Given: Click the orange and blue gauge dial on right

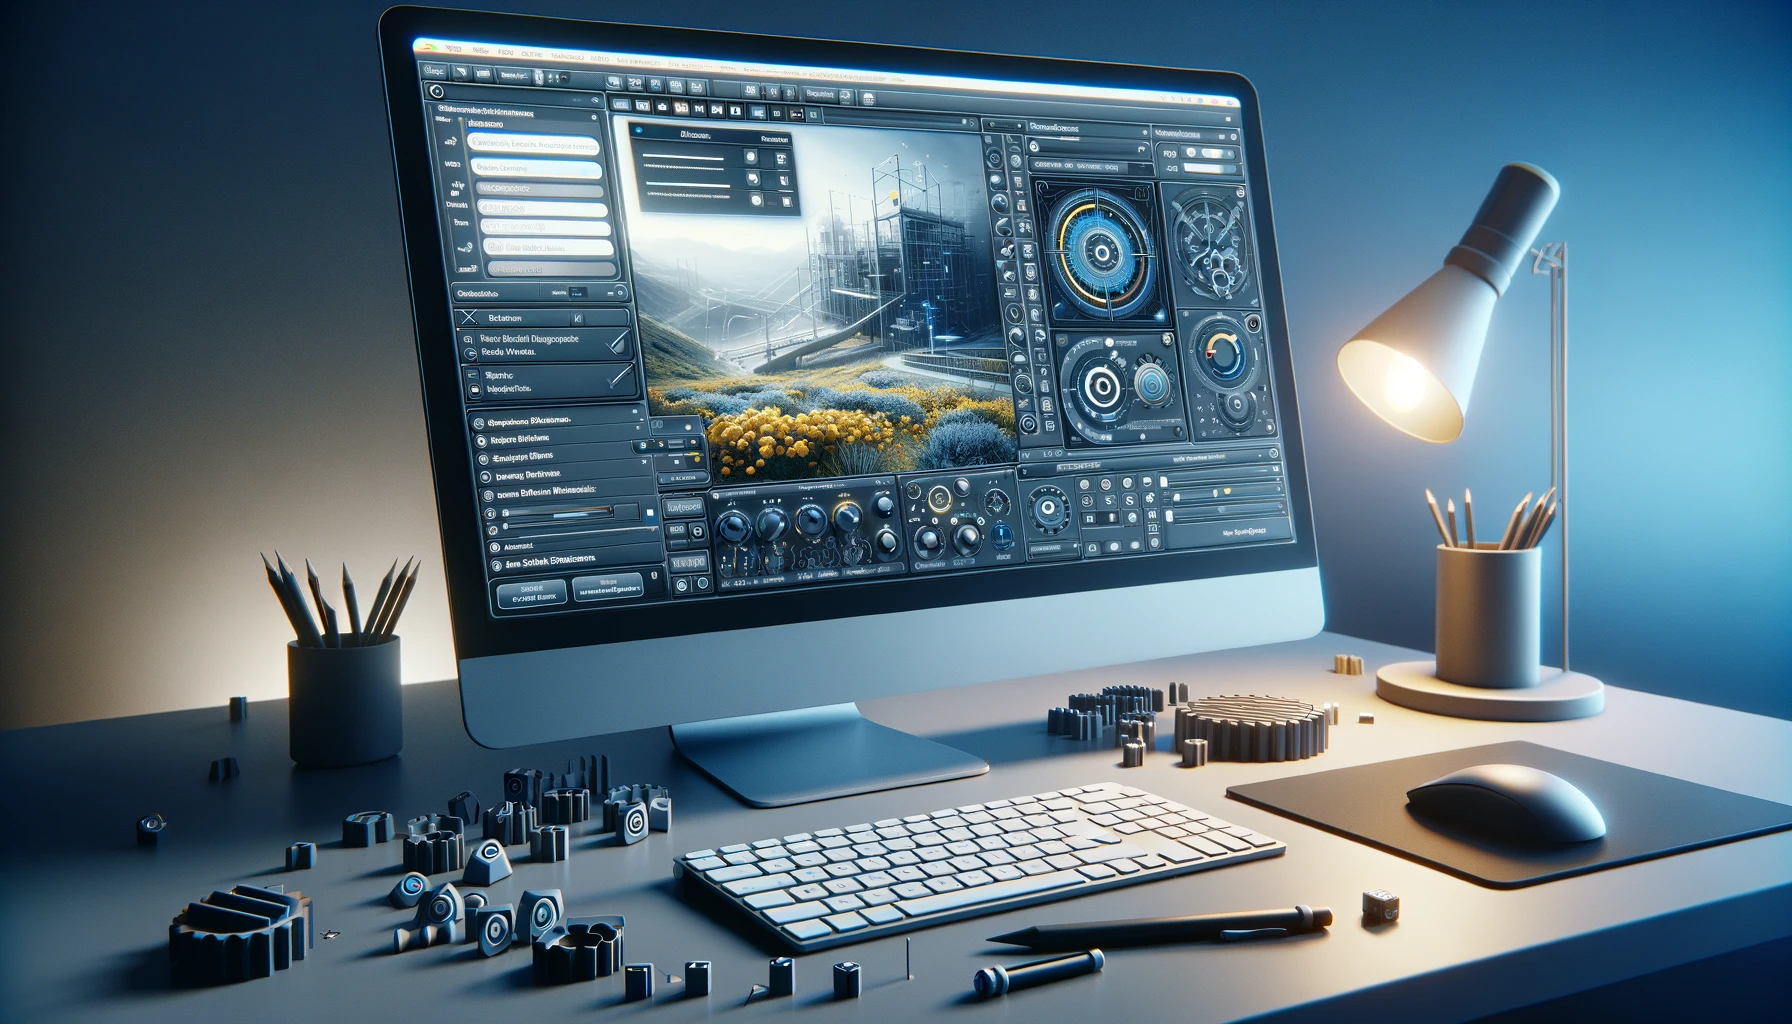Looking at the screenshot, I should pyautogui.click(x=1224, y=356).
